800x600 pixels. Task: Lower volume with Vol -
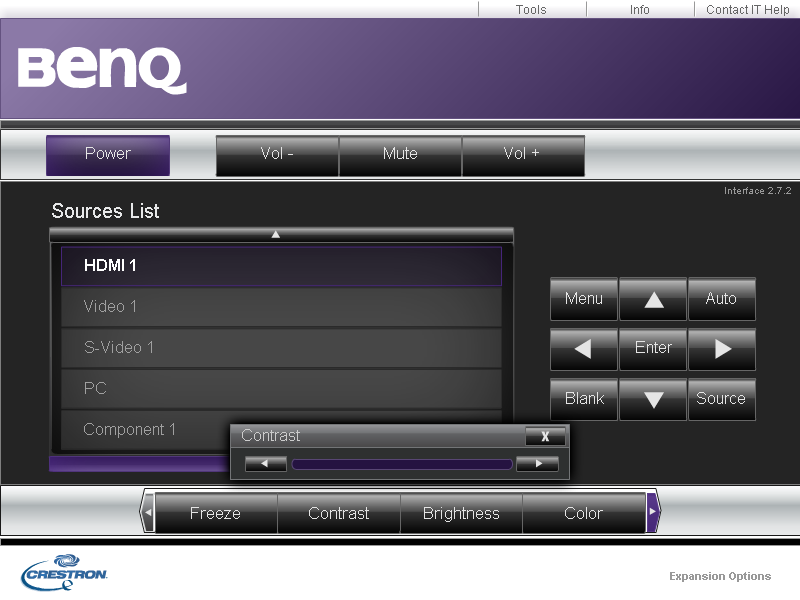pos(277,156)
